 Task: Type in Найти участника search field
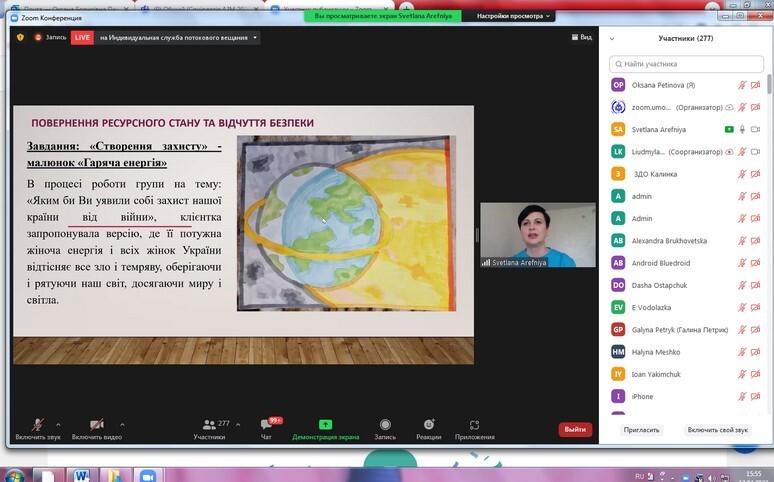690,63
